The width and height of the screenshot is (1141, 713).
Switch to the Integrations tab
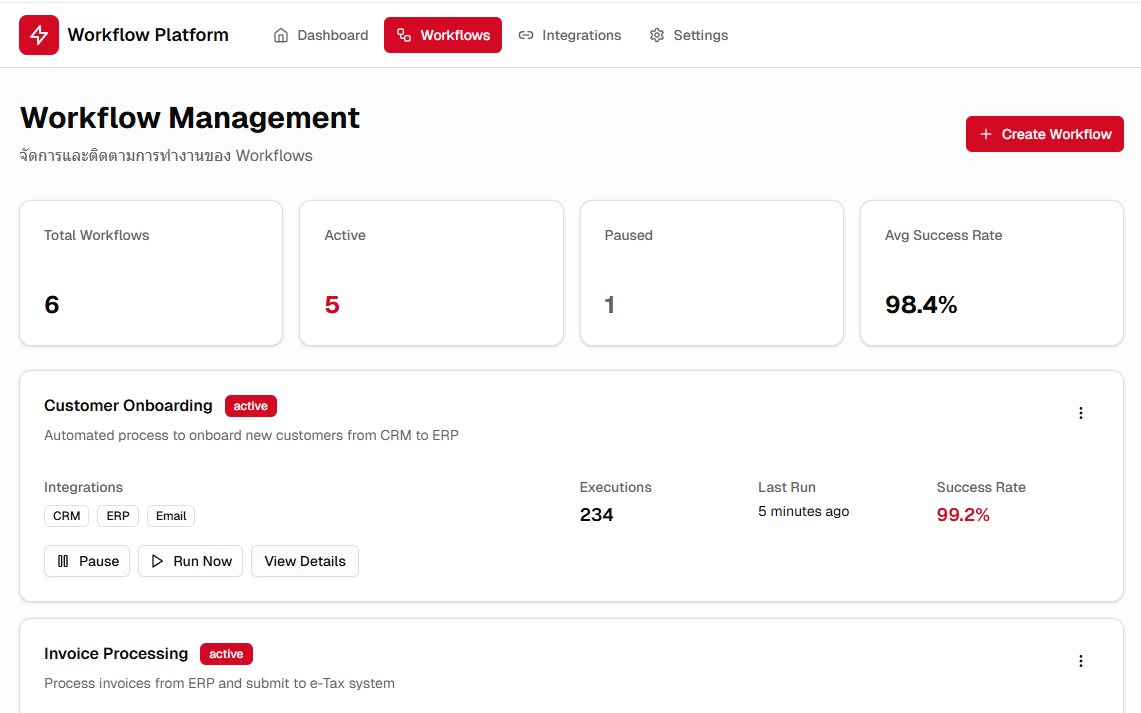[569, 35]
